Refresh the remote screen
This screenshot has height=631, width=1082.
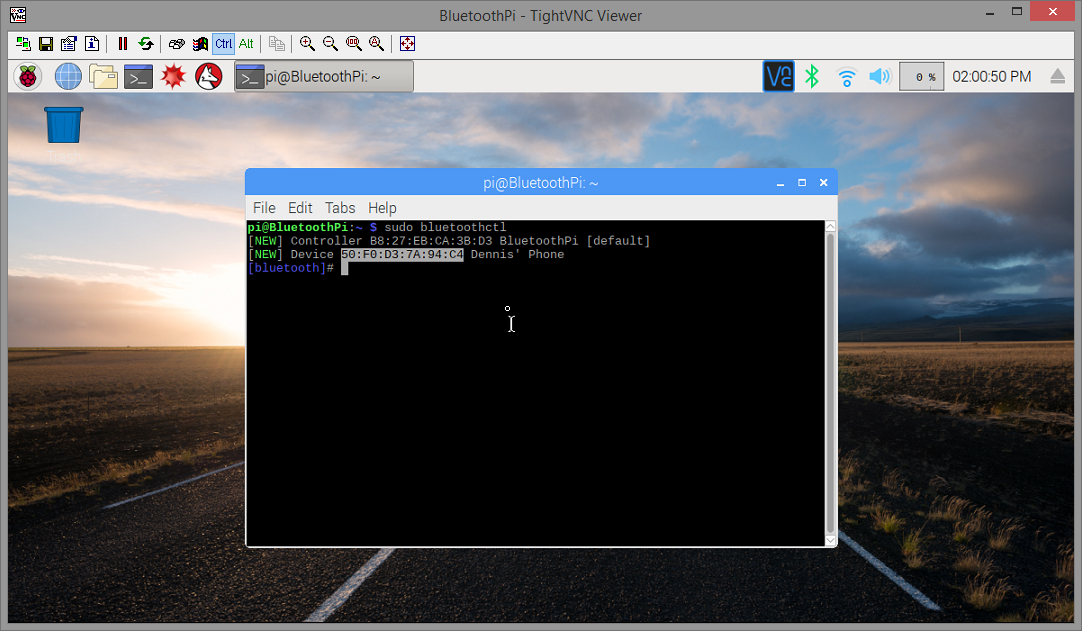pyautogui.click(x=146, y=43)
